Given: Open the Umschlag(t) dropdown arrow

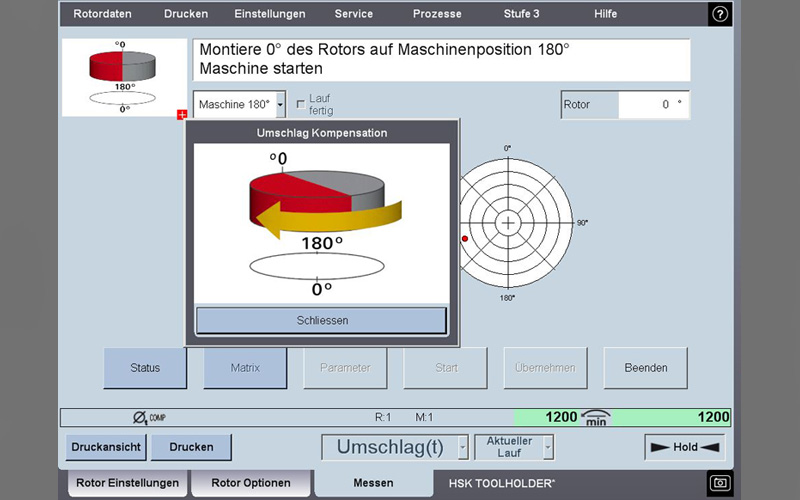Looking at the screenshot, I should point(462,447).
